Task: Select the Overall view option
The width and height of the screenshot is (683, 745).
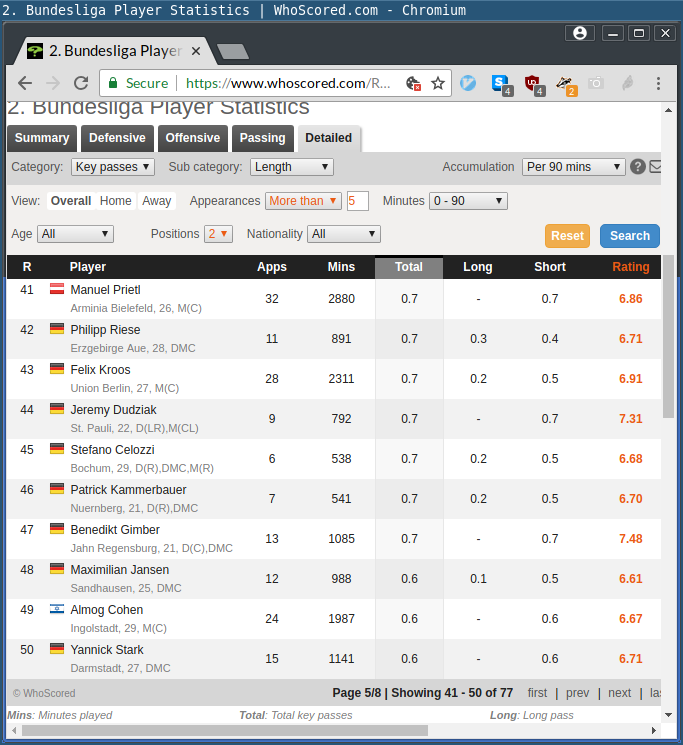Action: [71, 201]
